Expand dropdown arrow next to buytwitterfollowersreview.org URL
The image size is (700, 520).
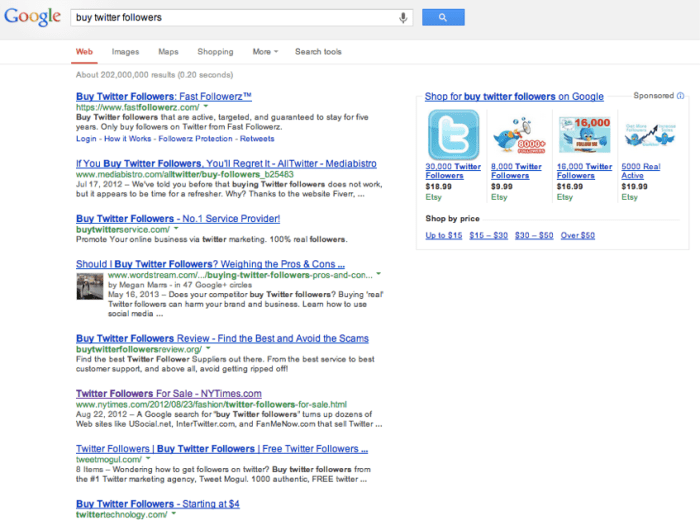coord(208,348)
